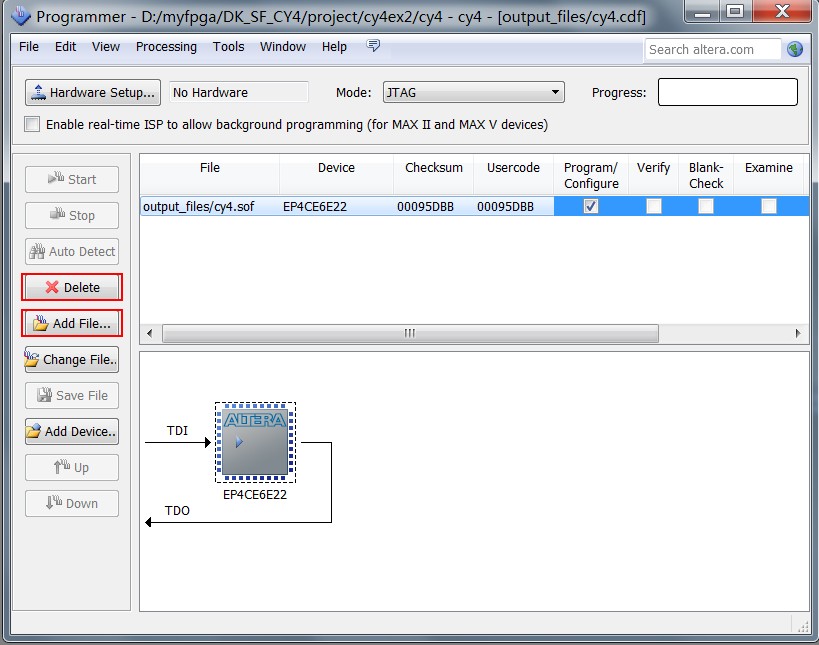Click the Altera globe icon beside search

point(795,49)
